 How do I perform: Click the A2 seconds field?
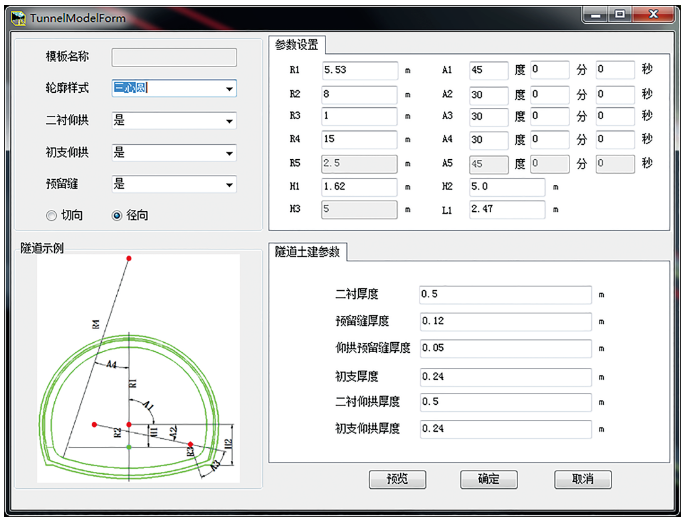coord(615,94)
